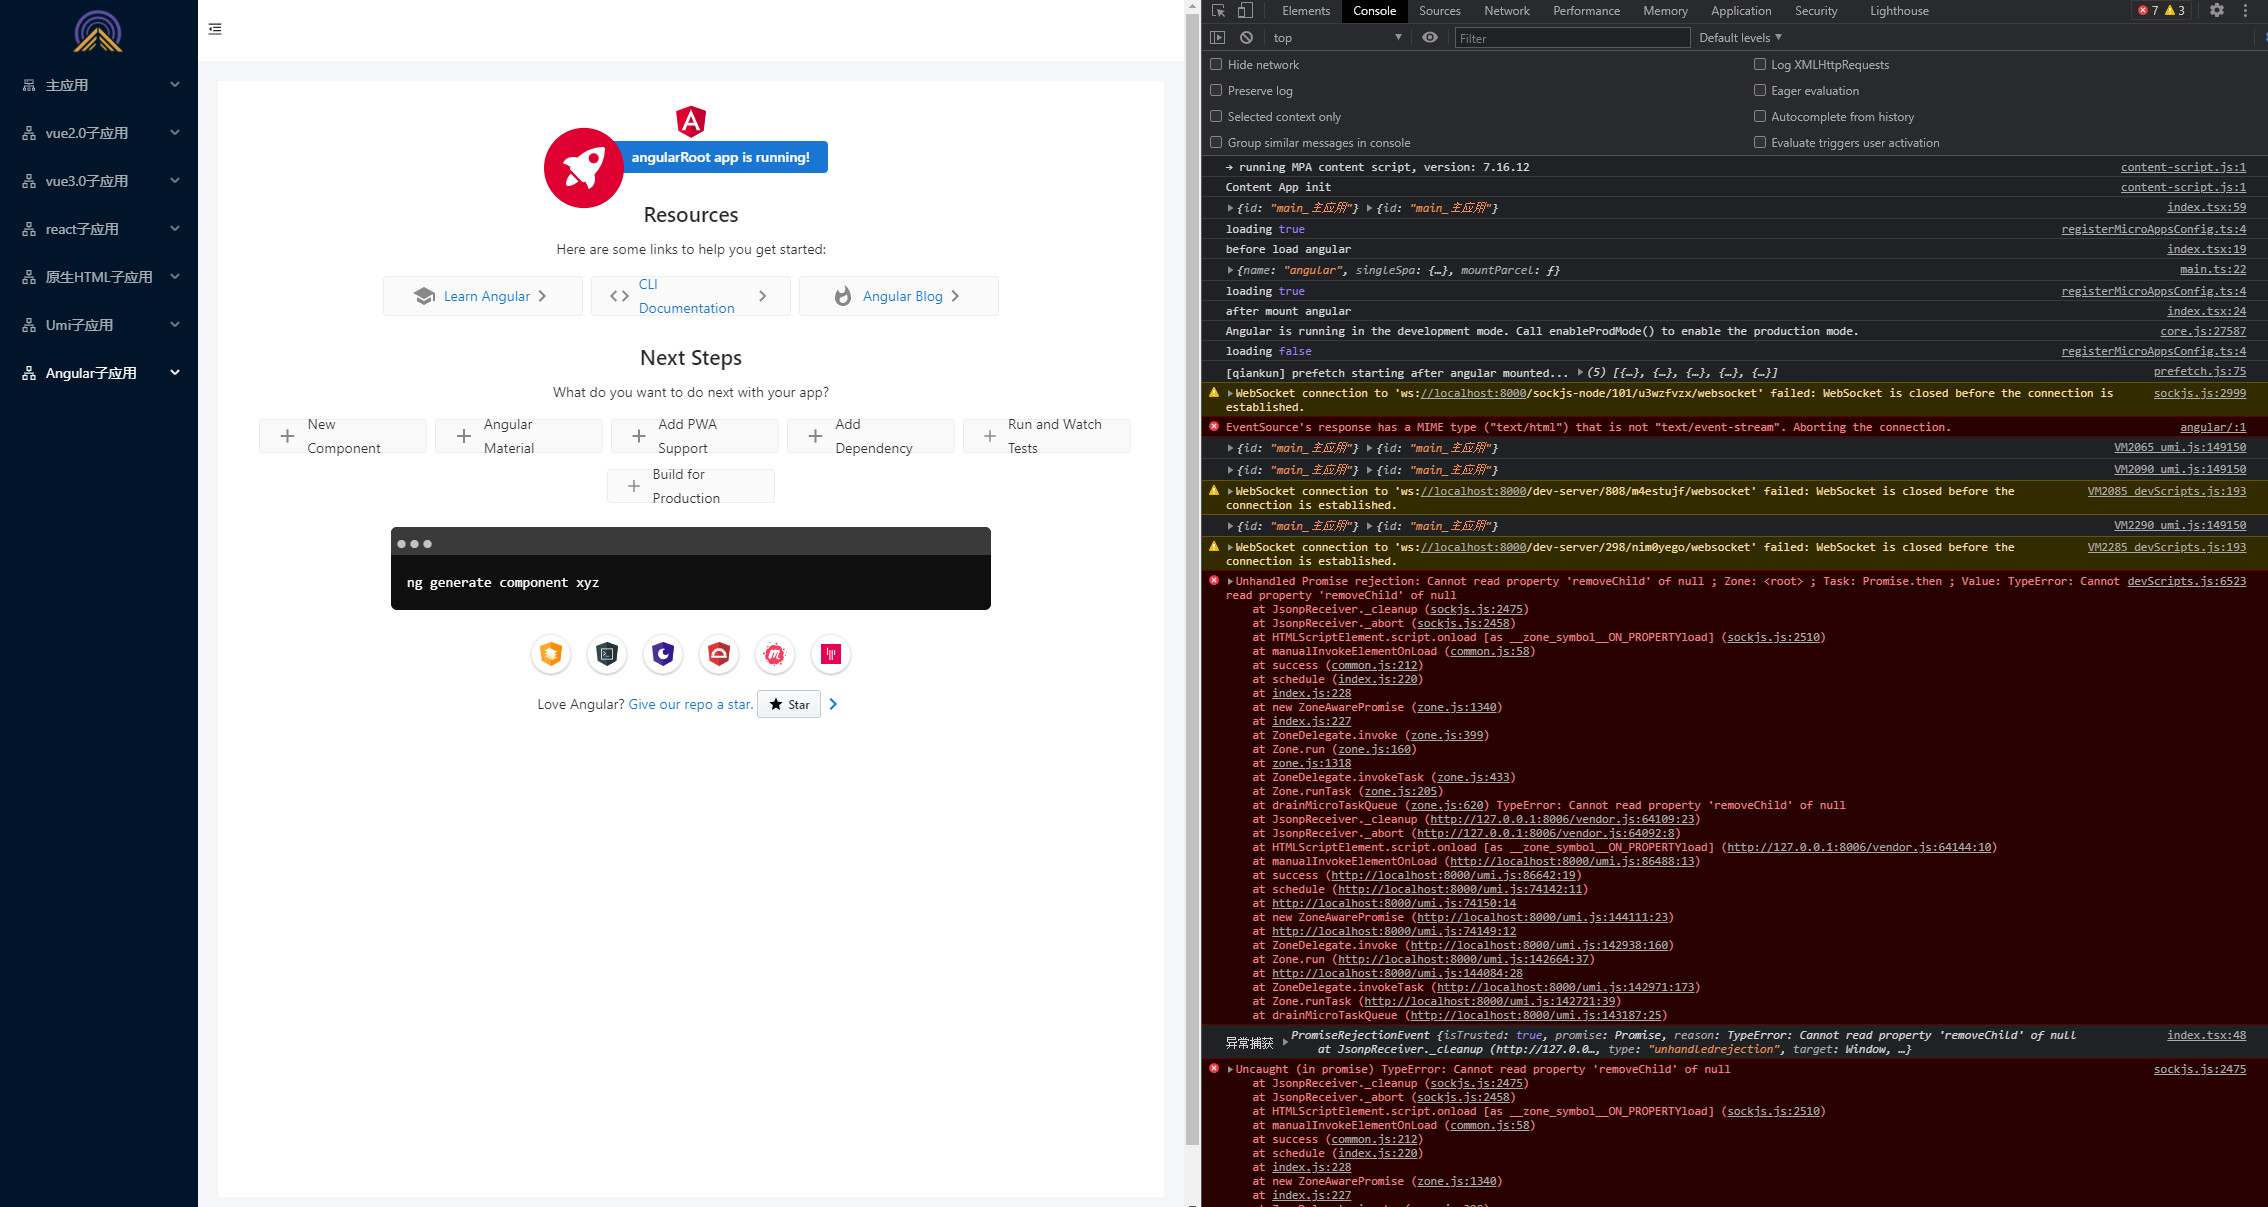Expand the 原生HTML子应用 sidebar menu
The width and height of the screenshot is (2268, 1207).
pos(99,277)
